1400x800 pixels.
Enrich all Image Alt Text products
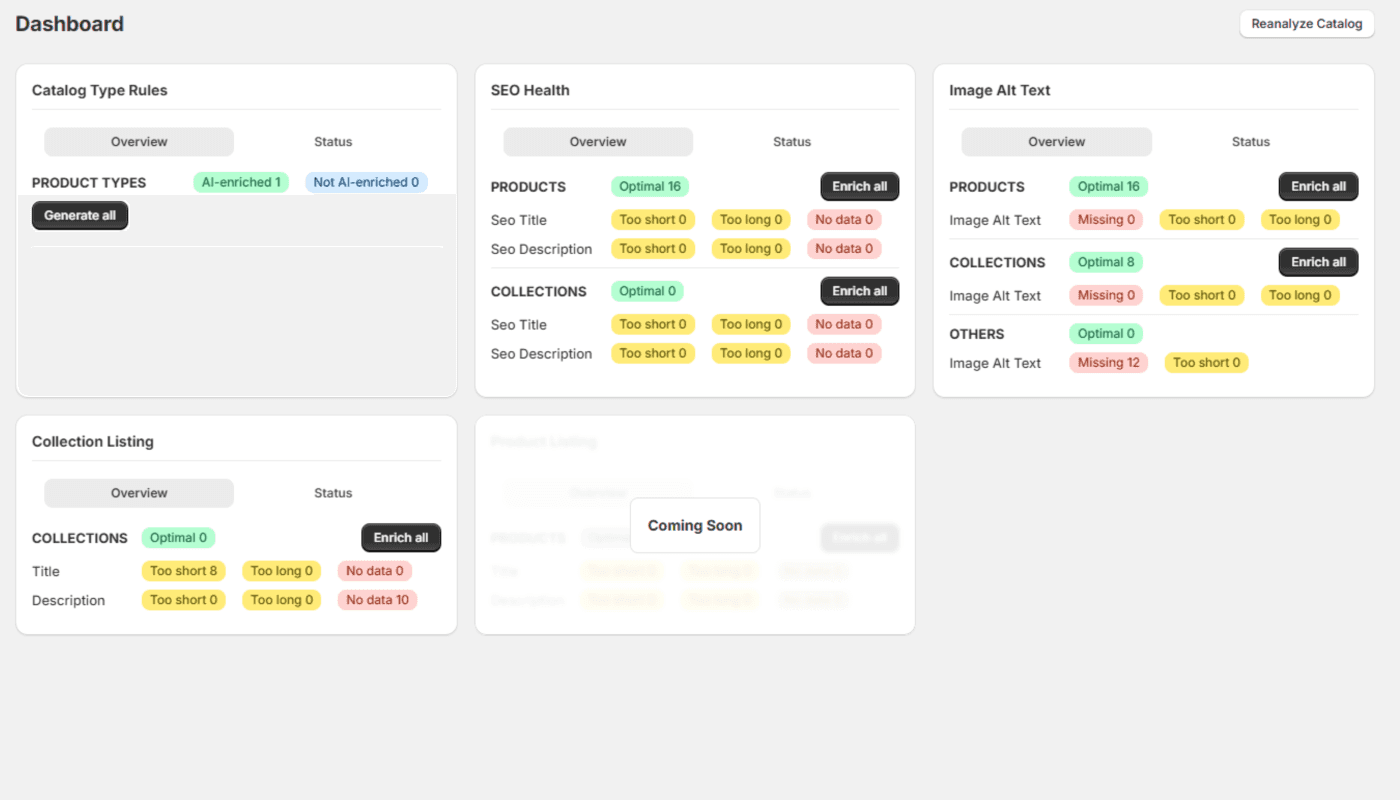(1318, 187)
